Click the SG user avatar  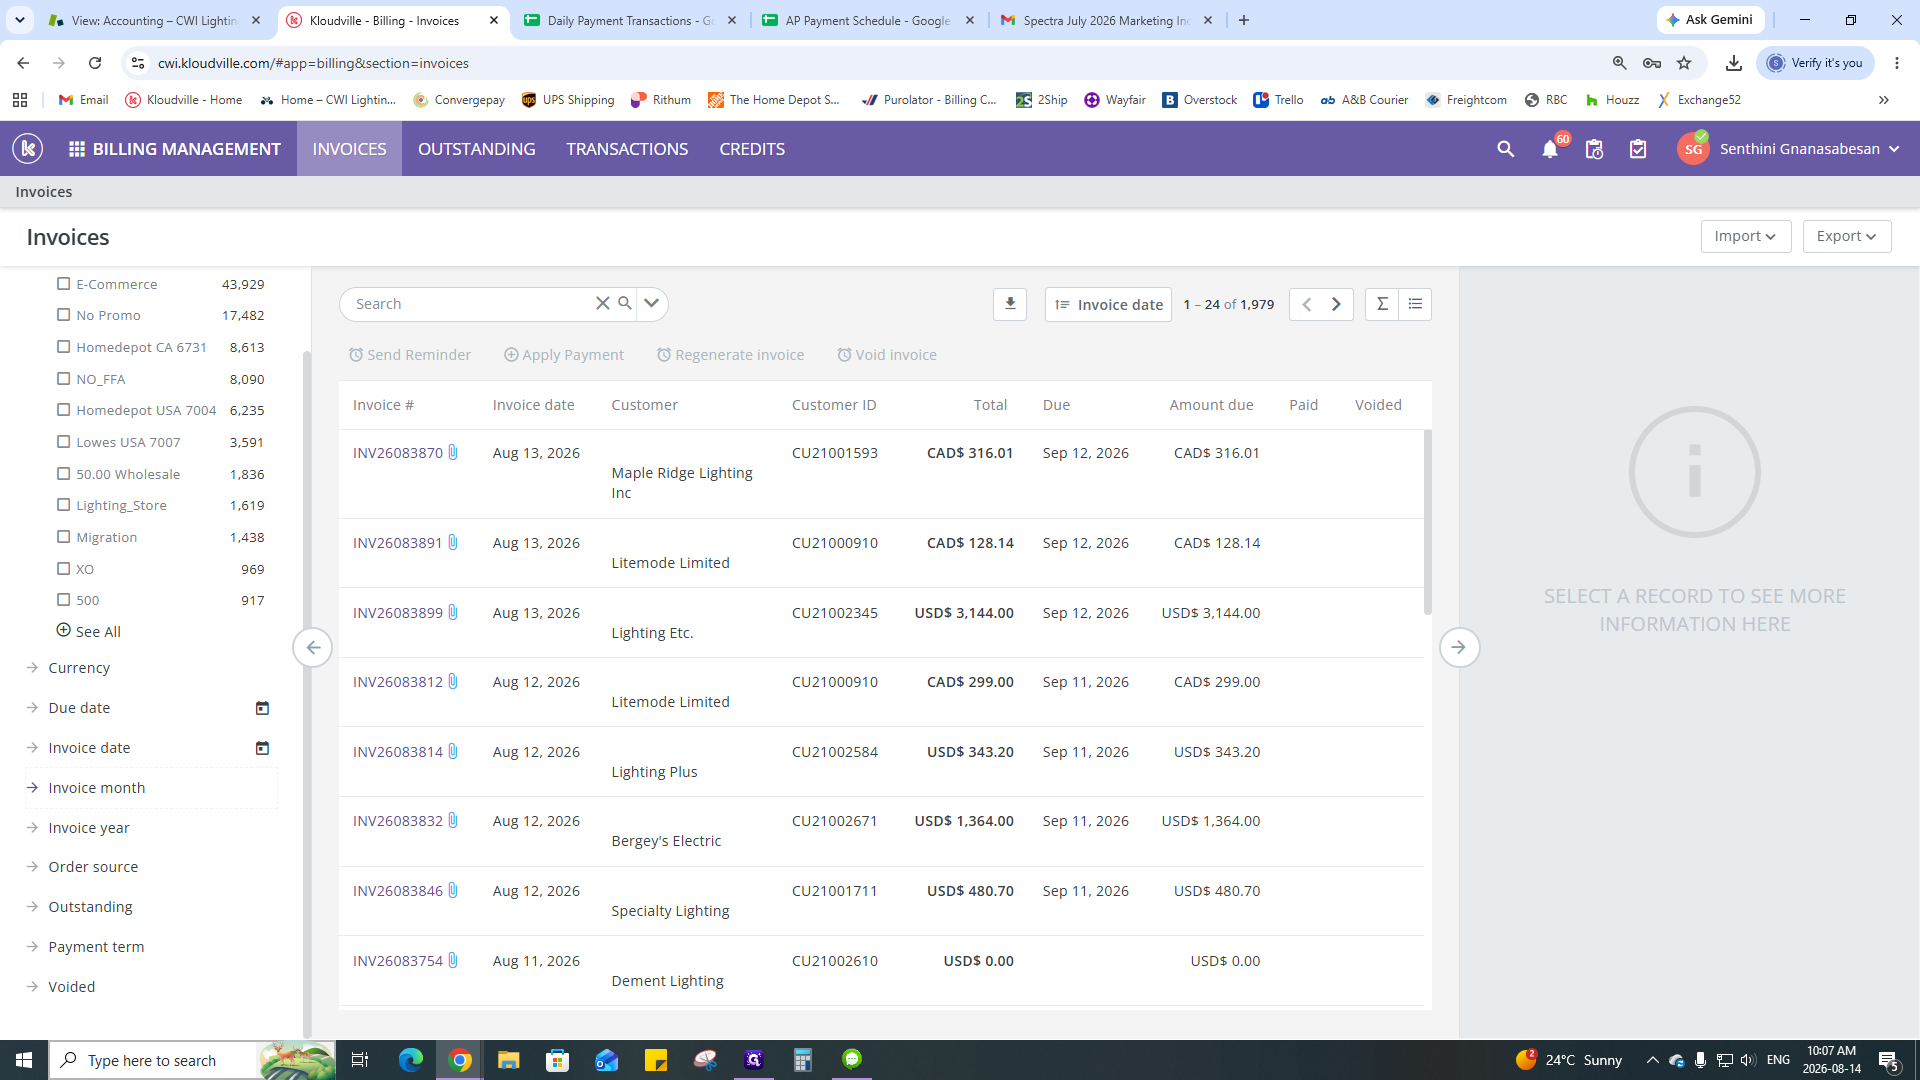[1693, 149]
